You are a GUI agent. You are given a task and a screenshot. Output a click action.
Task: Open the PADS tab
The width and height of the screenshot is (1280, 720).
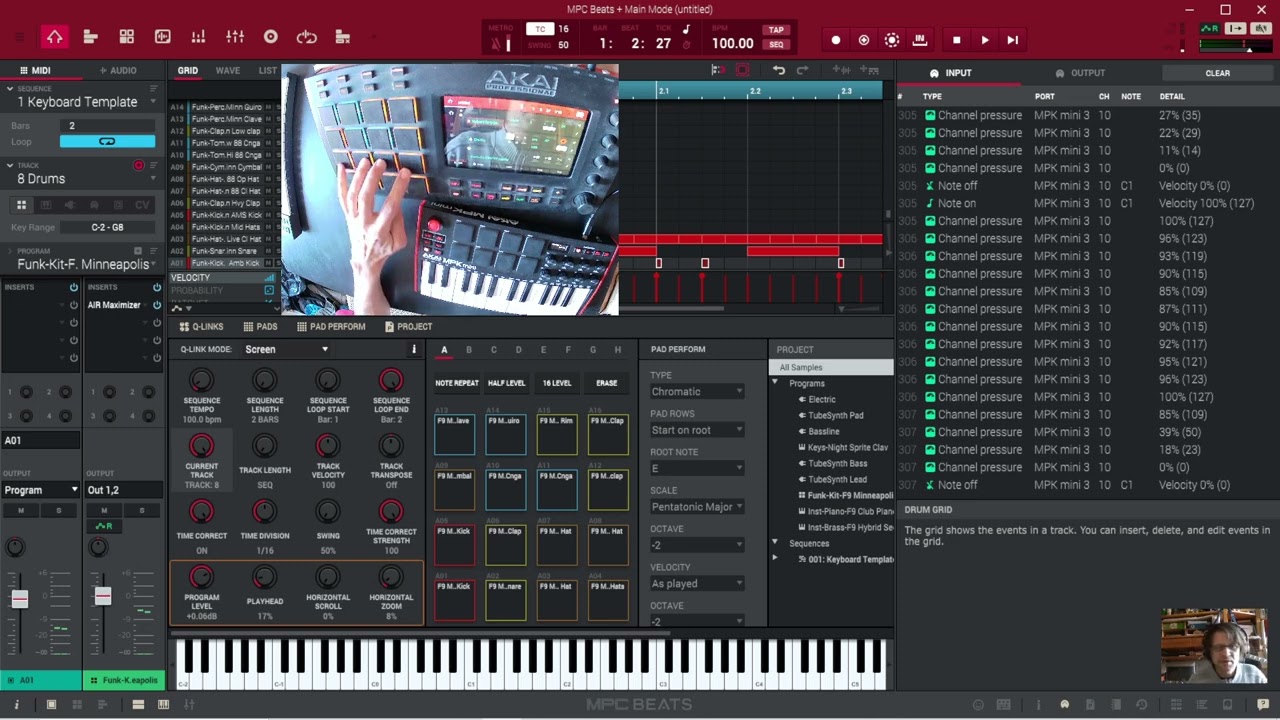click(260, 327)
